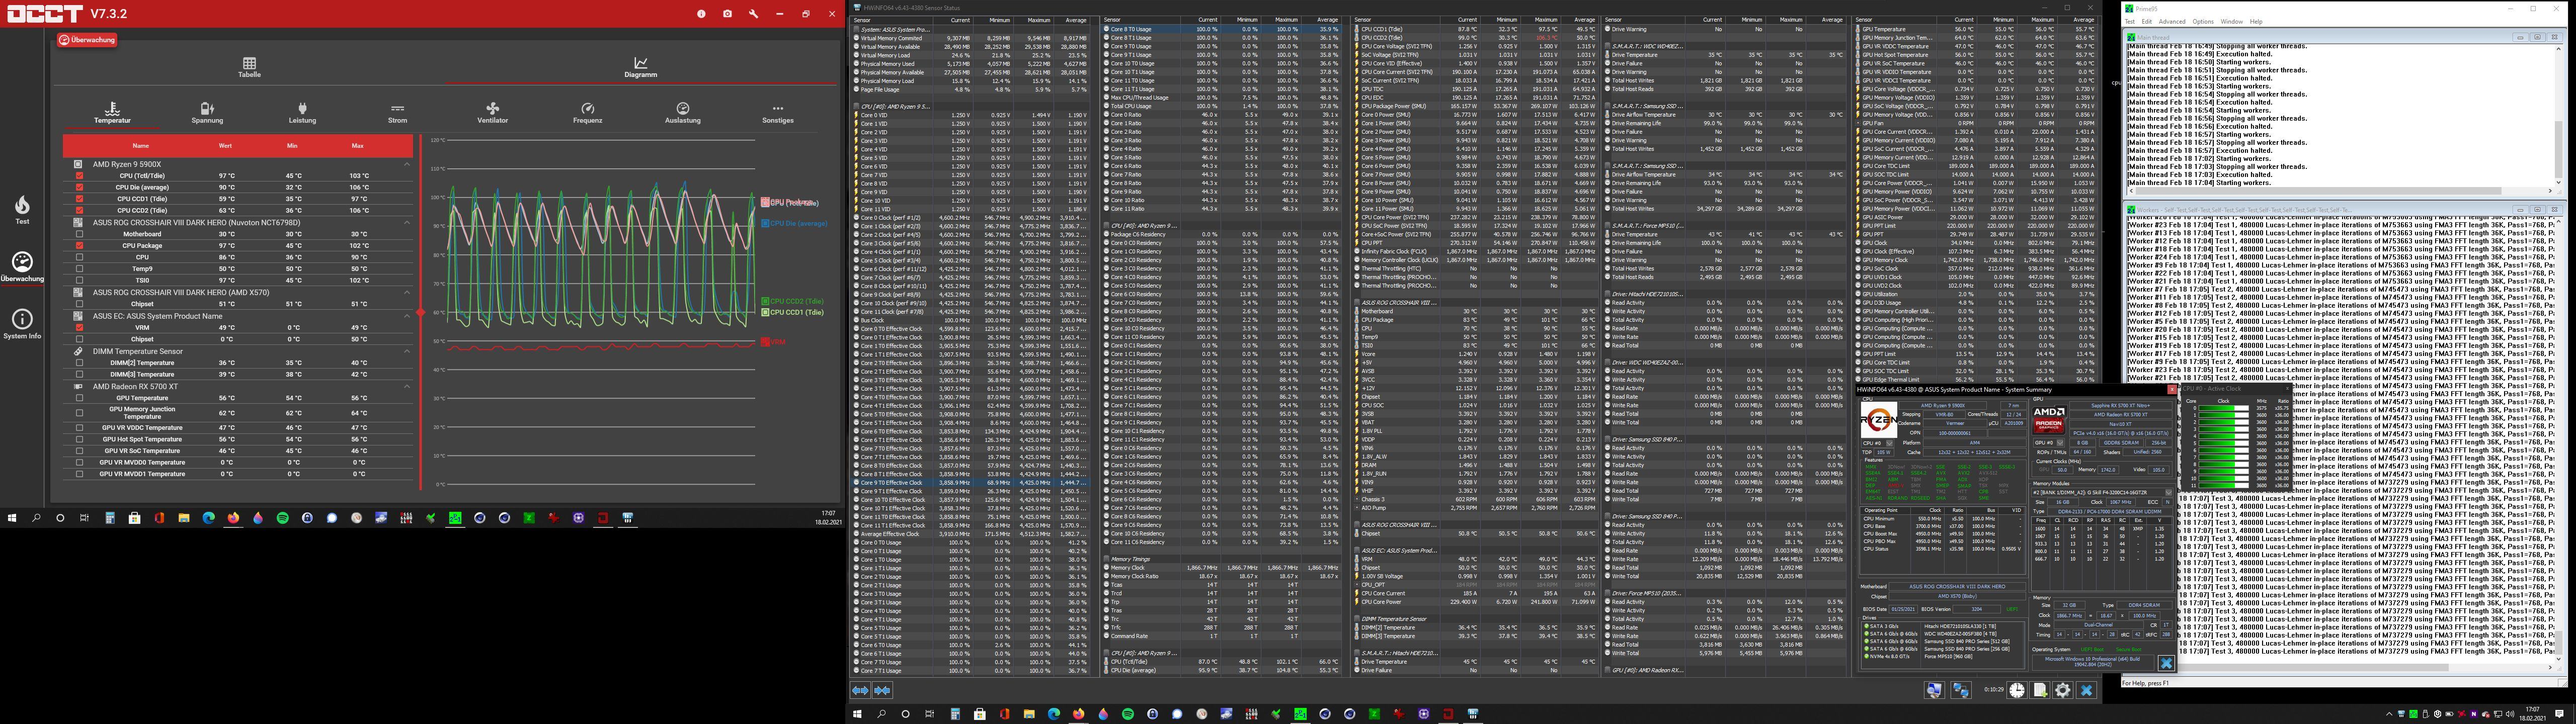Click HWiNFO sensor close X button
The image size is (2576, 724).
[2086, 690]
